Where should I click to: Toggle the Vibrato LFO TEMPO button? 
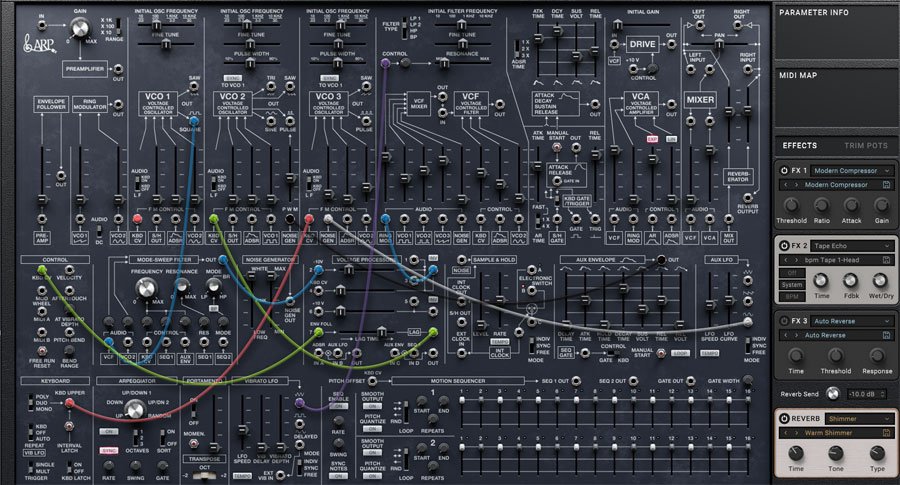tap(242, 476)
